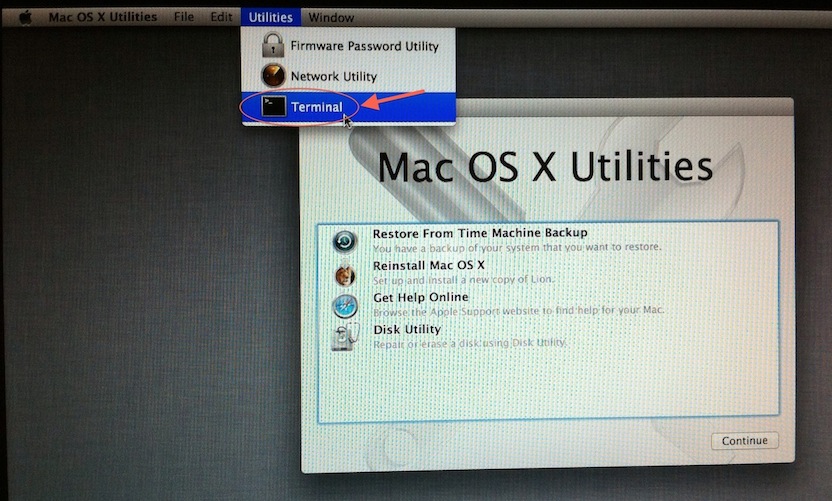Select Reinstall Mac OS X option

[428, 265]
